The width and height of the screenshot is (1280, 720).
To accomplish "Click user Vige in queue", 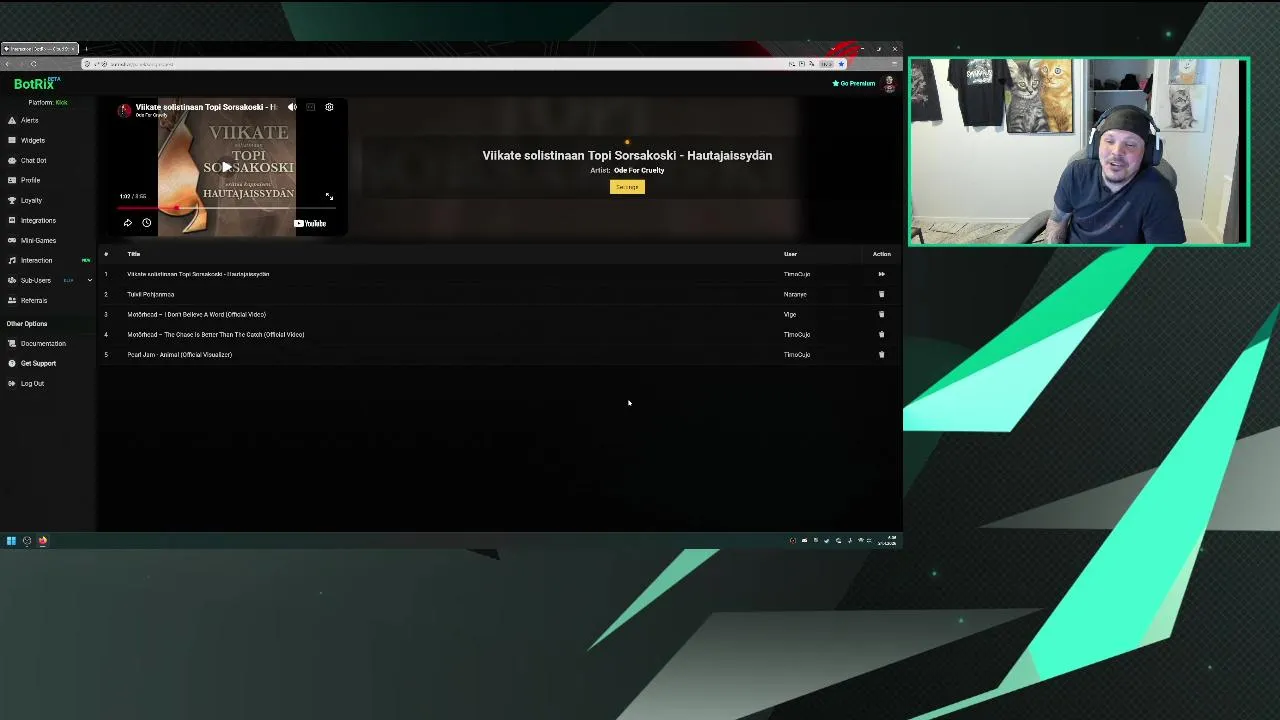I will pyautogui.click(x=790, y=314).
